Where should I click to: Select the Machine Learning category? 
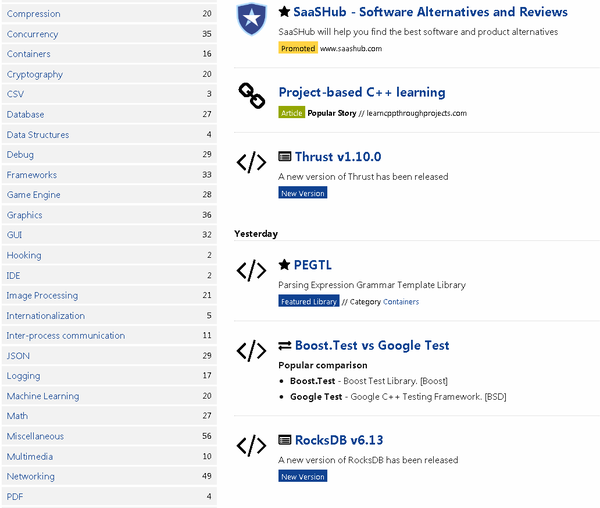[109, 396]
